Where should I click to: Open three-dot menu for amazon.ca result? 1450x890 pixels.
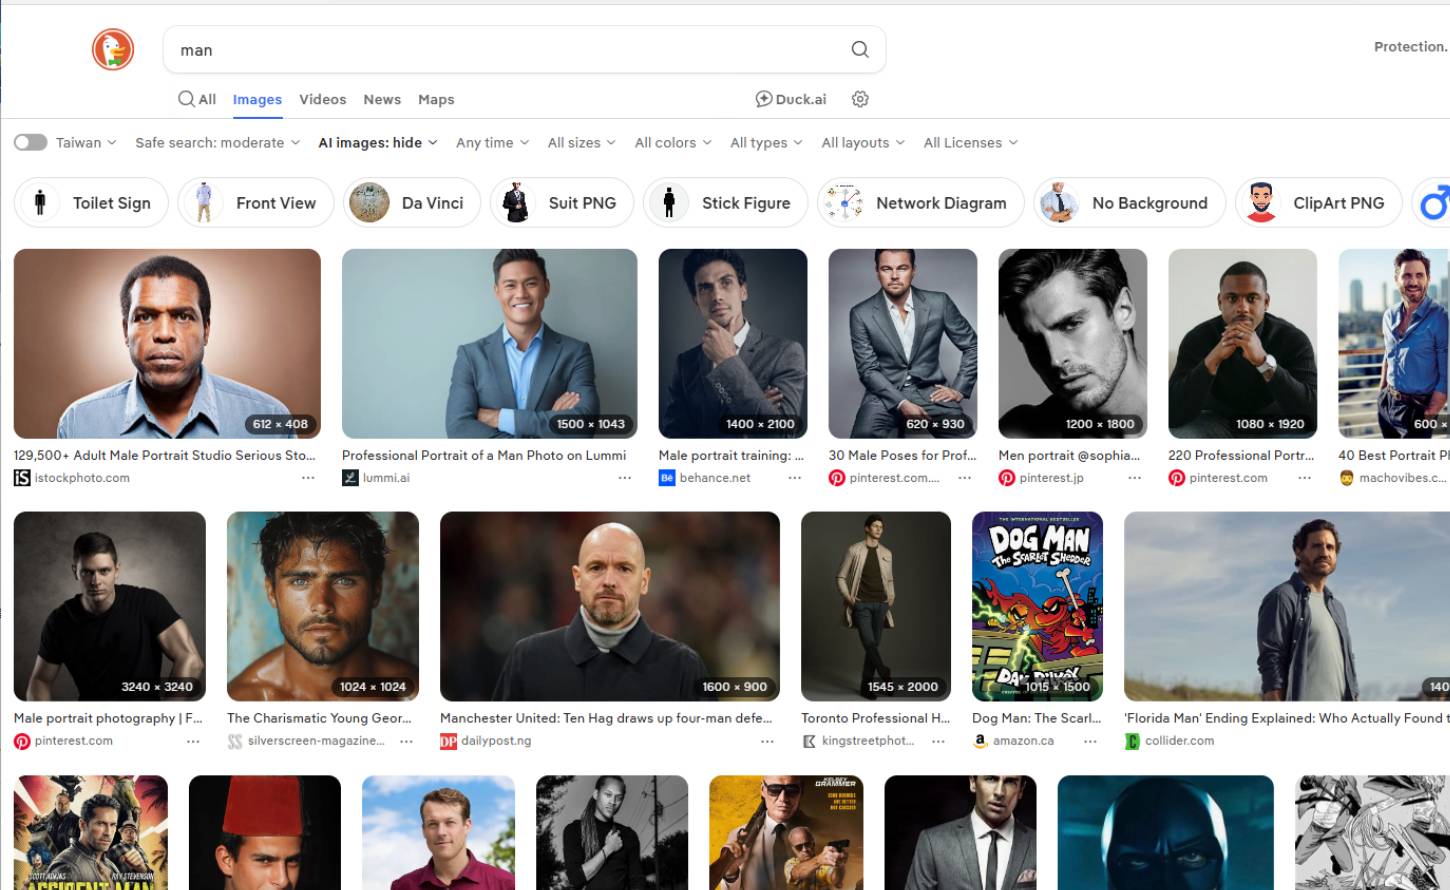(x=1090, y=741)
